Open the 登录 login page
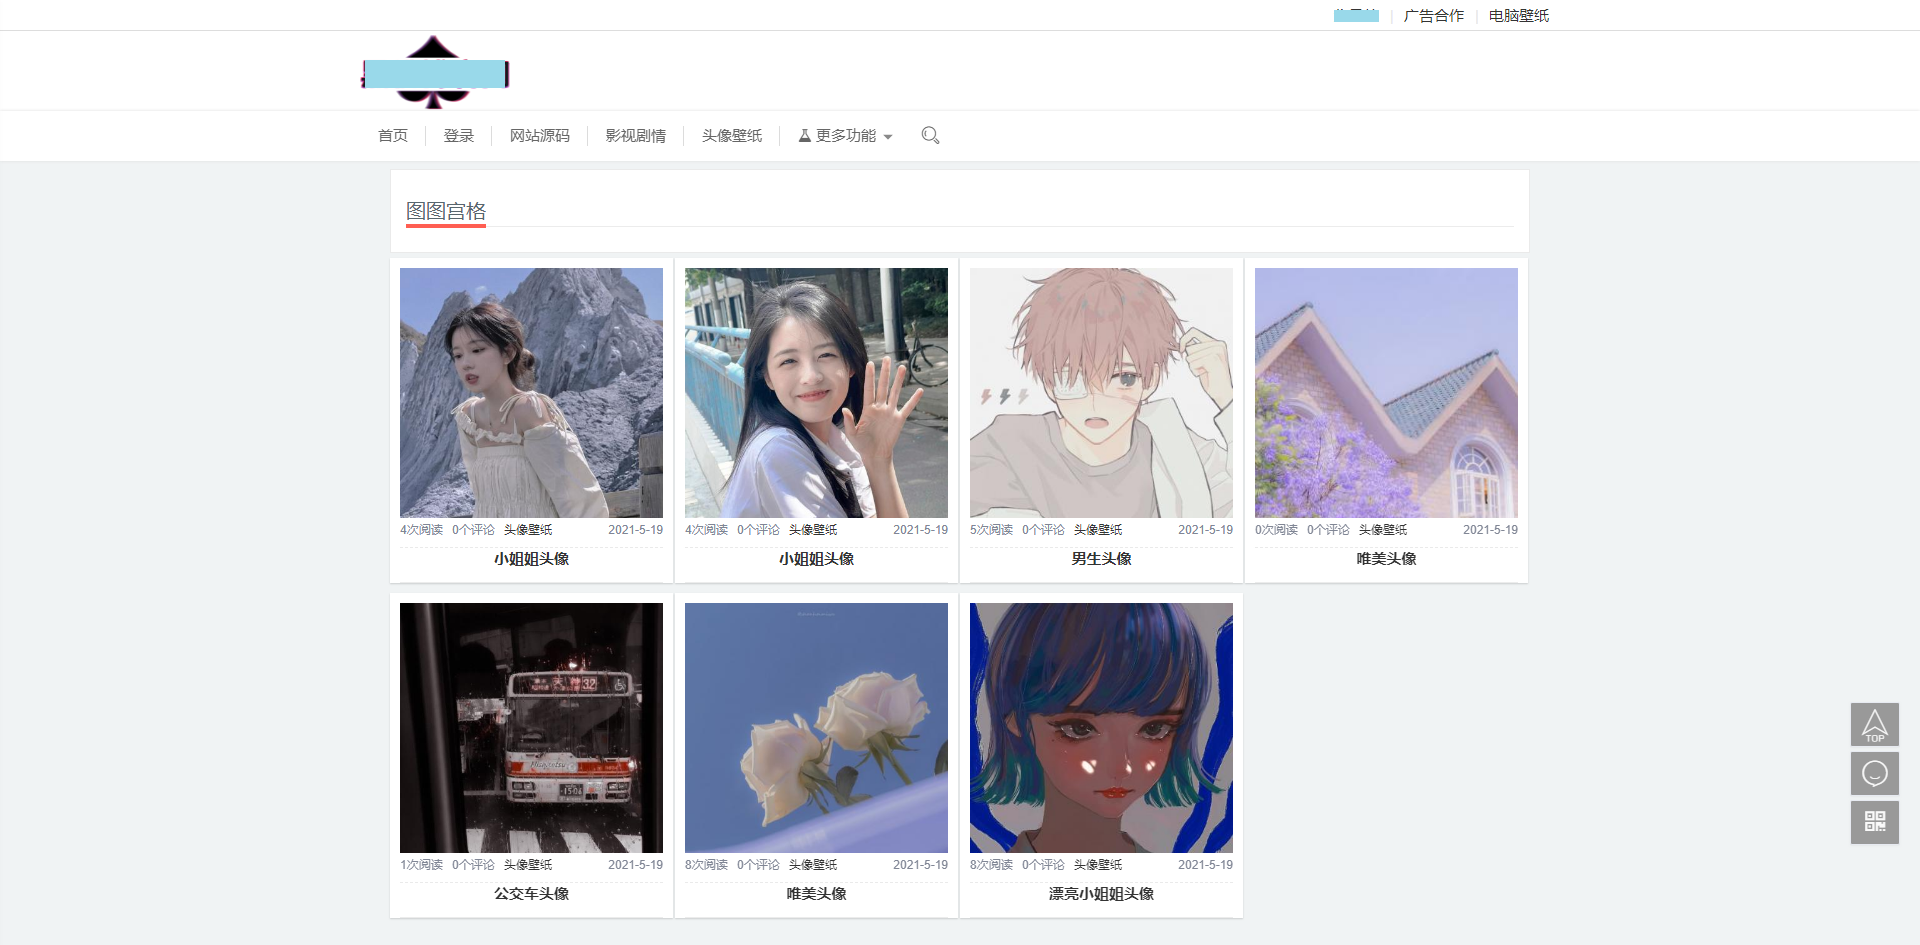 click(x=458, y=135)
